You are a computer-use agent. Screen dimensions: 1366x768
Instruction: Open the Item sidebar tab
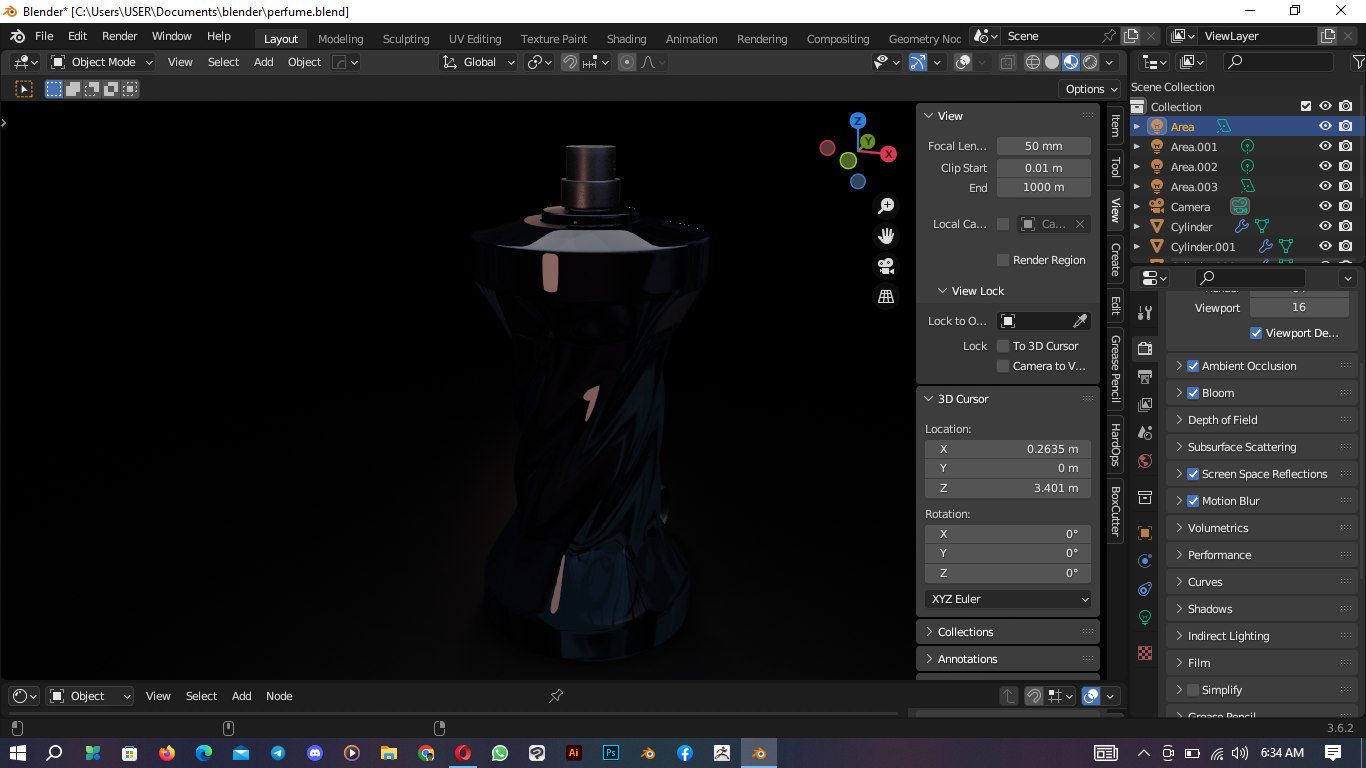1115,126
